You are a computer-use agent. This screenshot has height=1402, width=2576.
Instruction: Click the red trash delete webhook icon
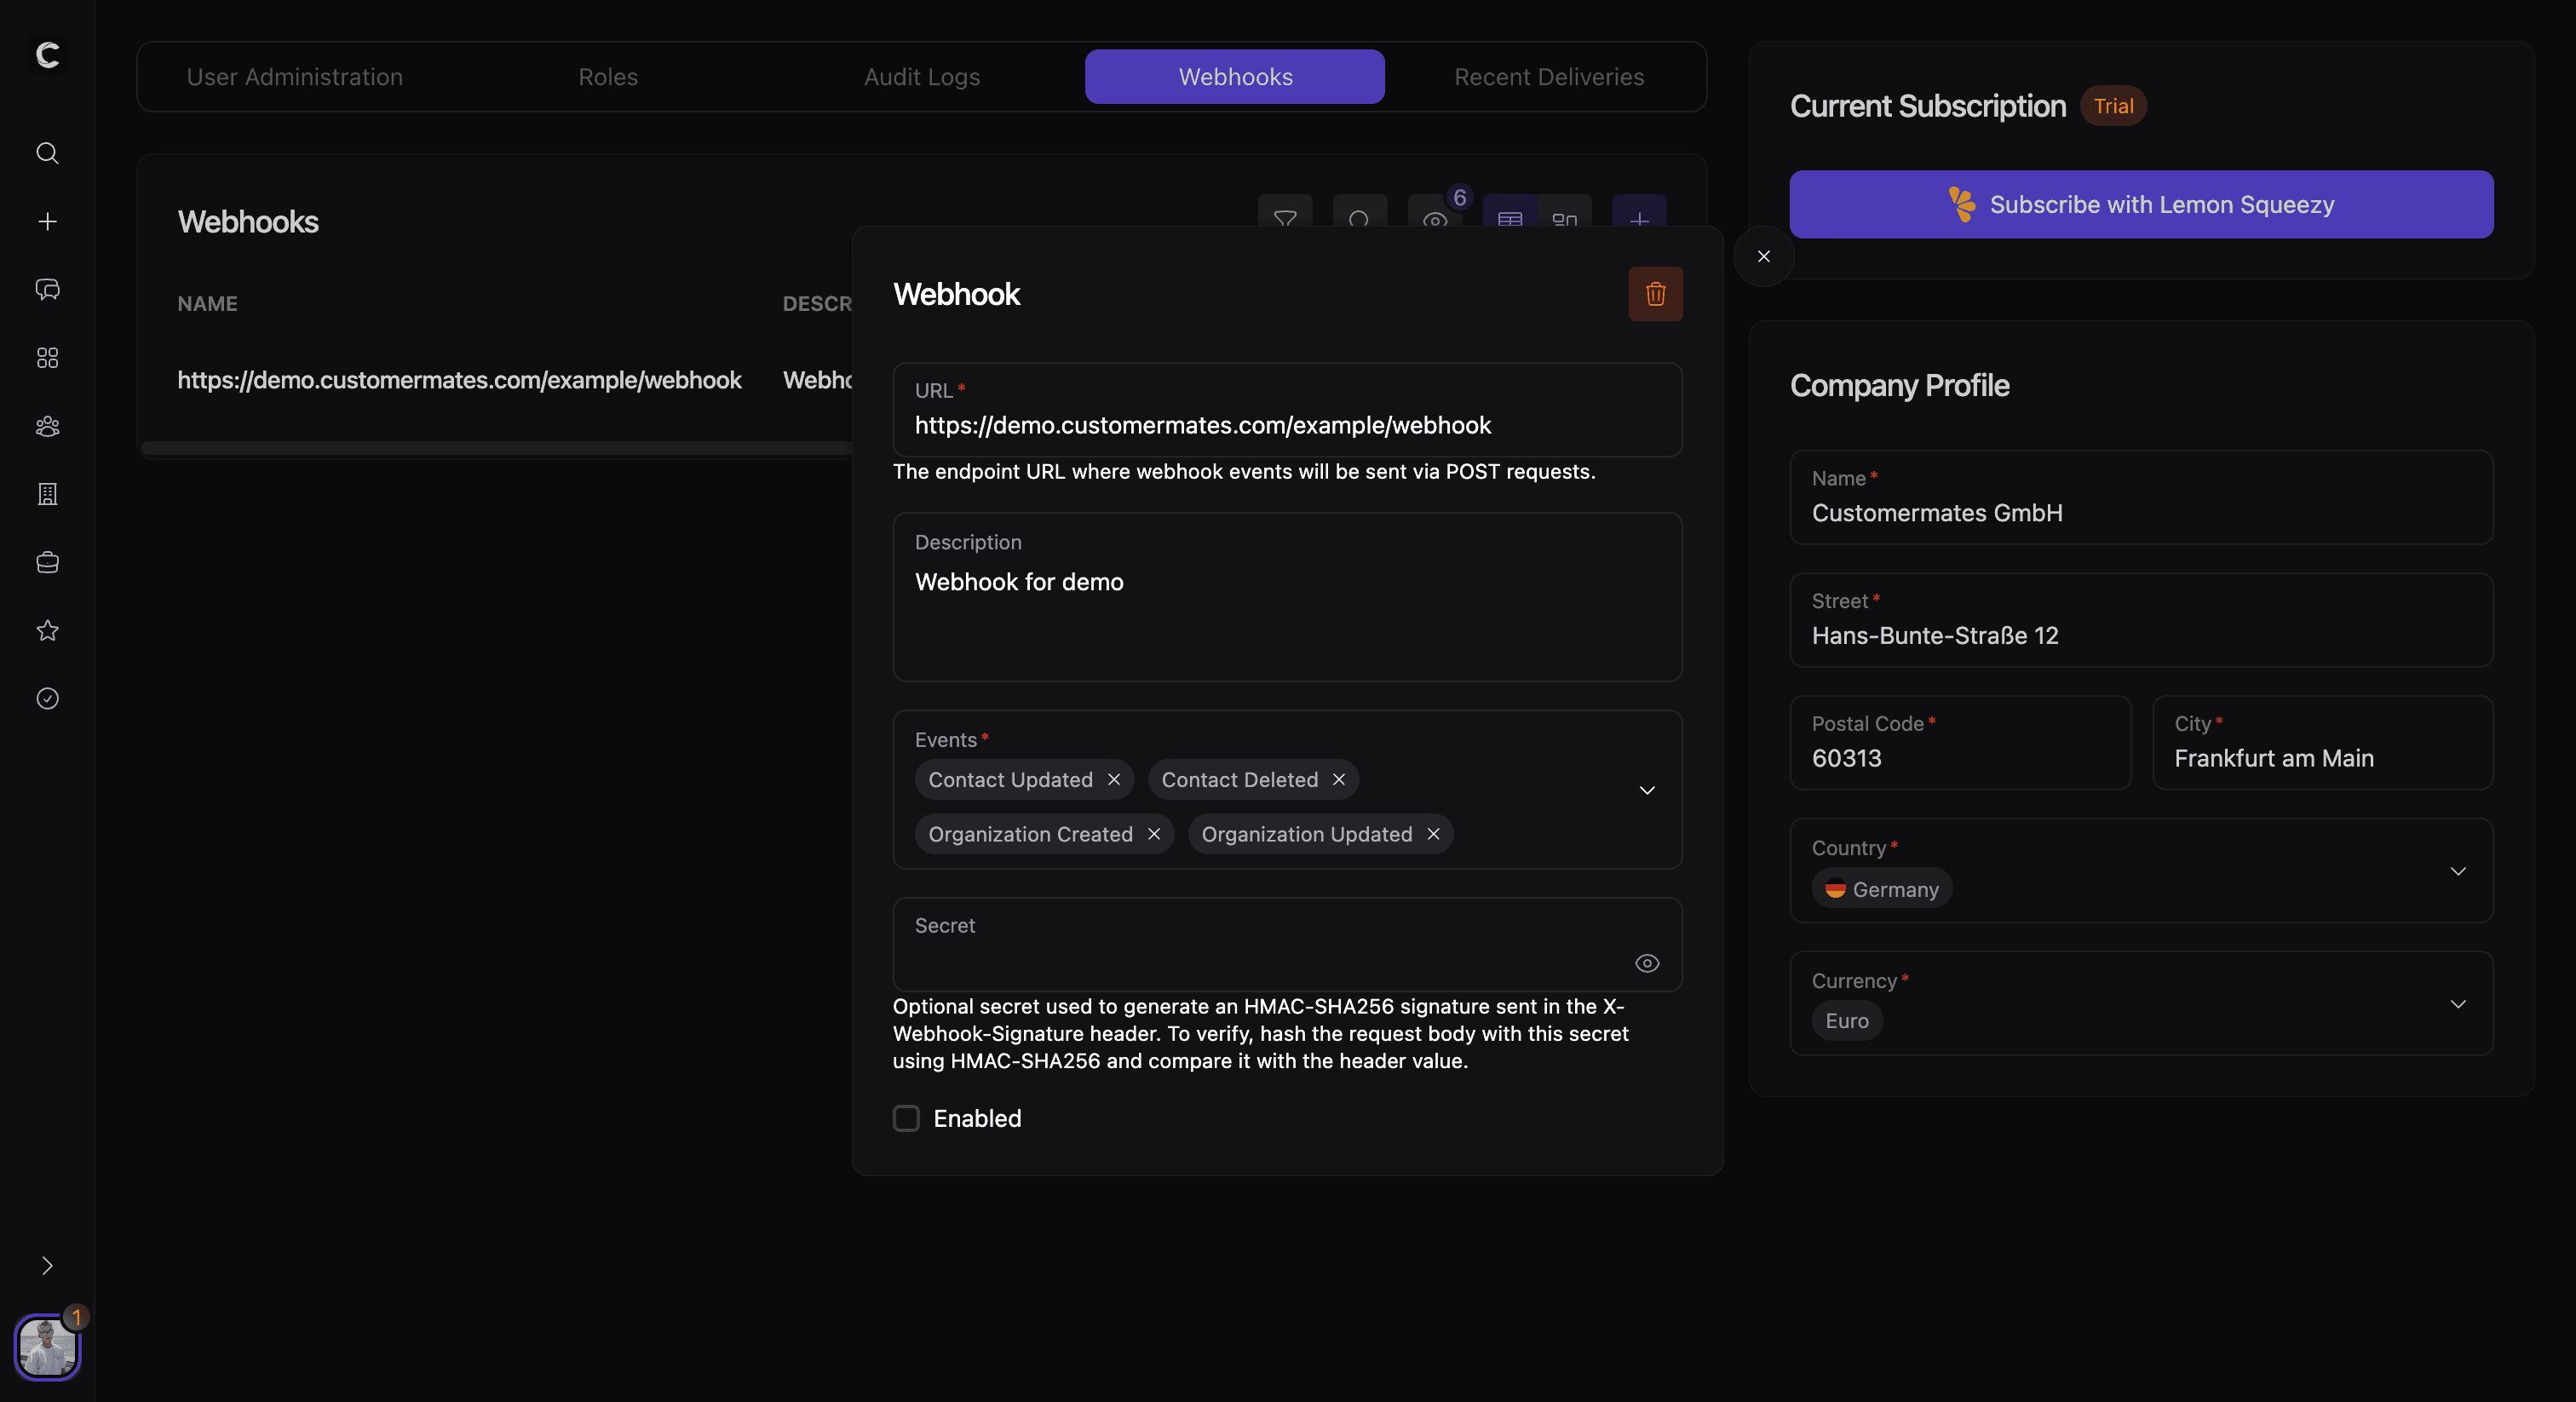click(x=1655, y=294)
